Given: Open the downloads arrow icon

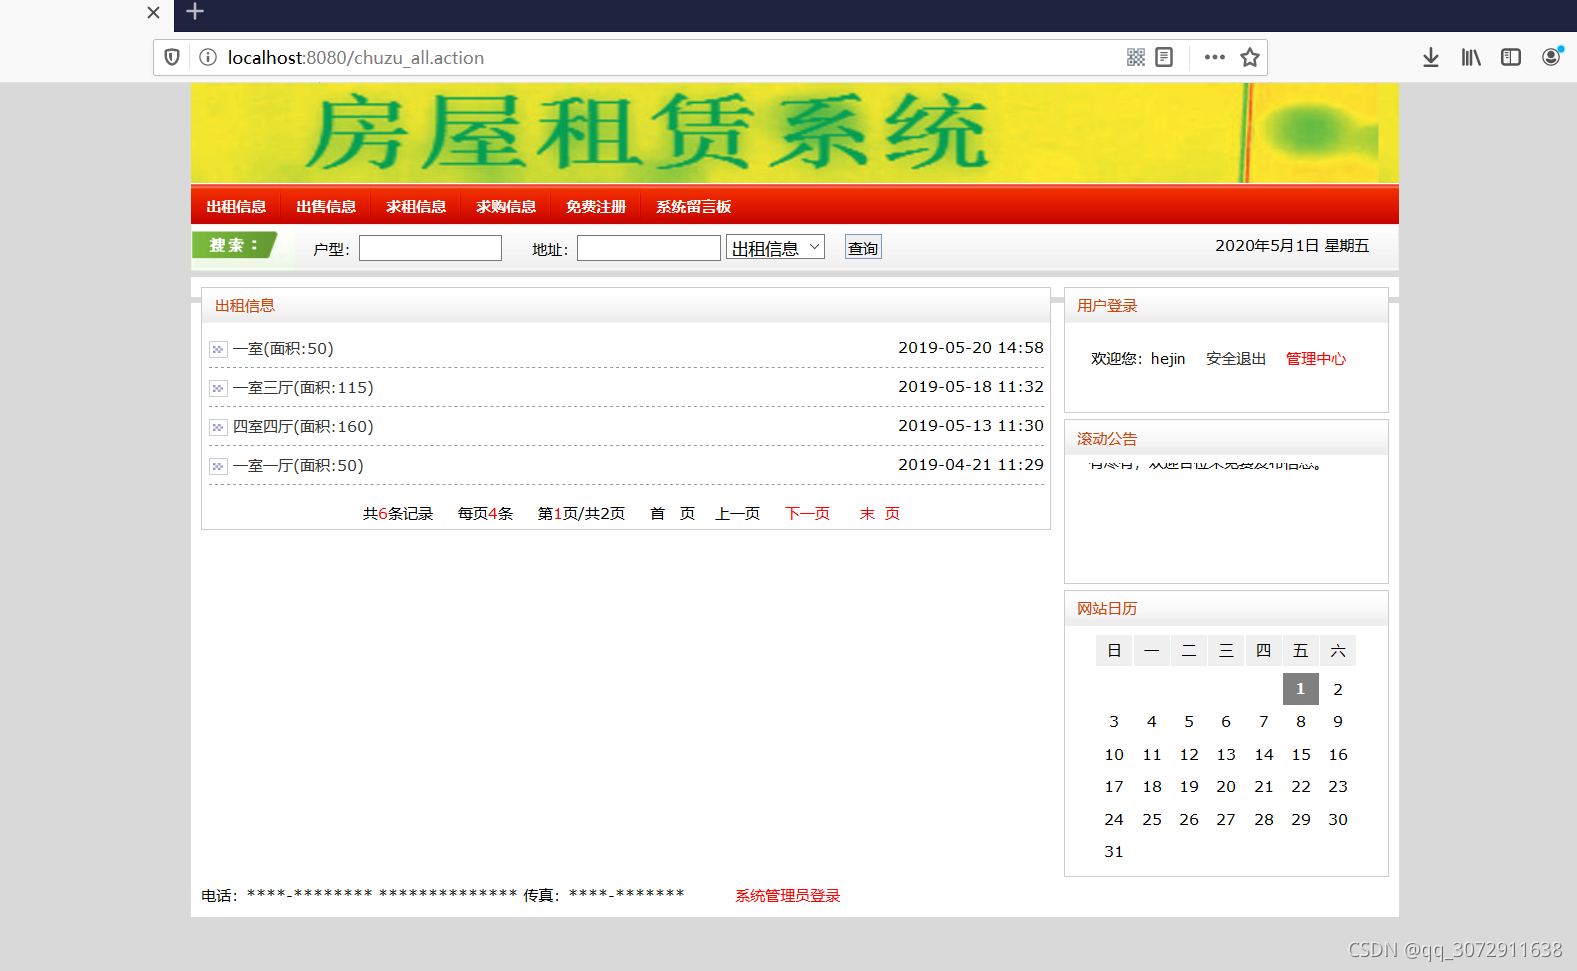Looking at the screenshot, I should (x=1431, y=57).
